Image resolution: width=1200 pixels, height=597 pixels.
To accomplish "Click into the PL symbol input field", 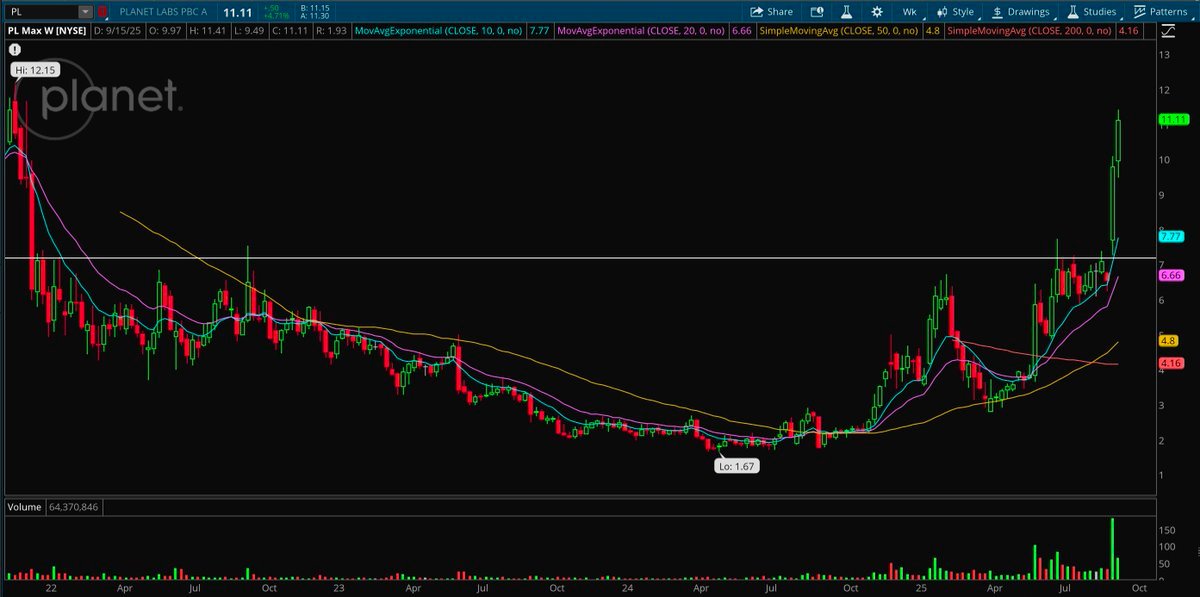I will 40,12.
